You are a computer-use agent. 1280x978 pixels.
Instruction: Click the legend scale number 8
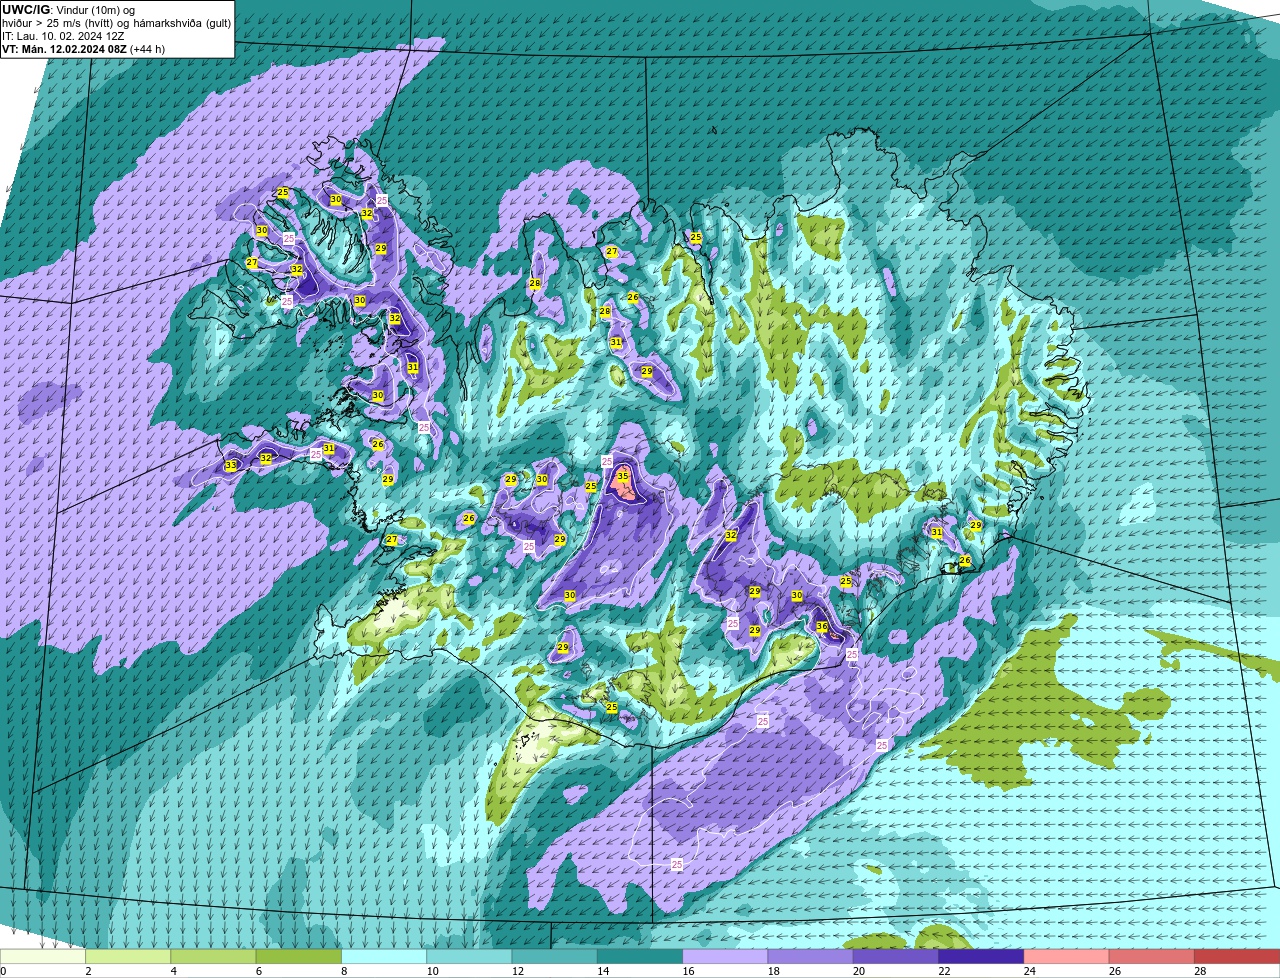point(344,971)
